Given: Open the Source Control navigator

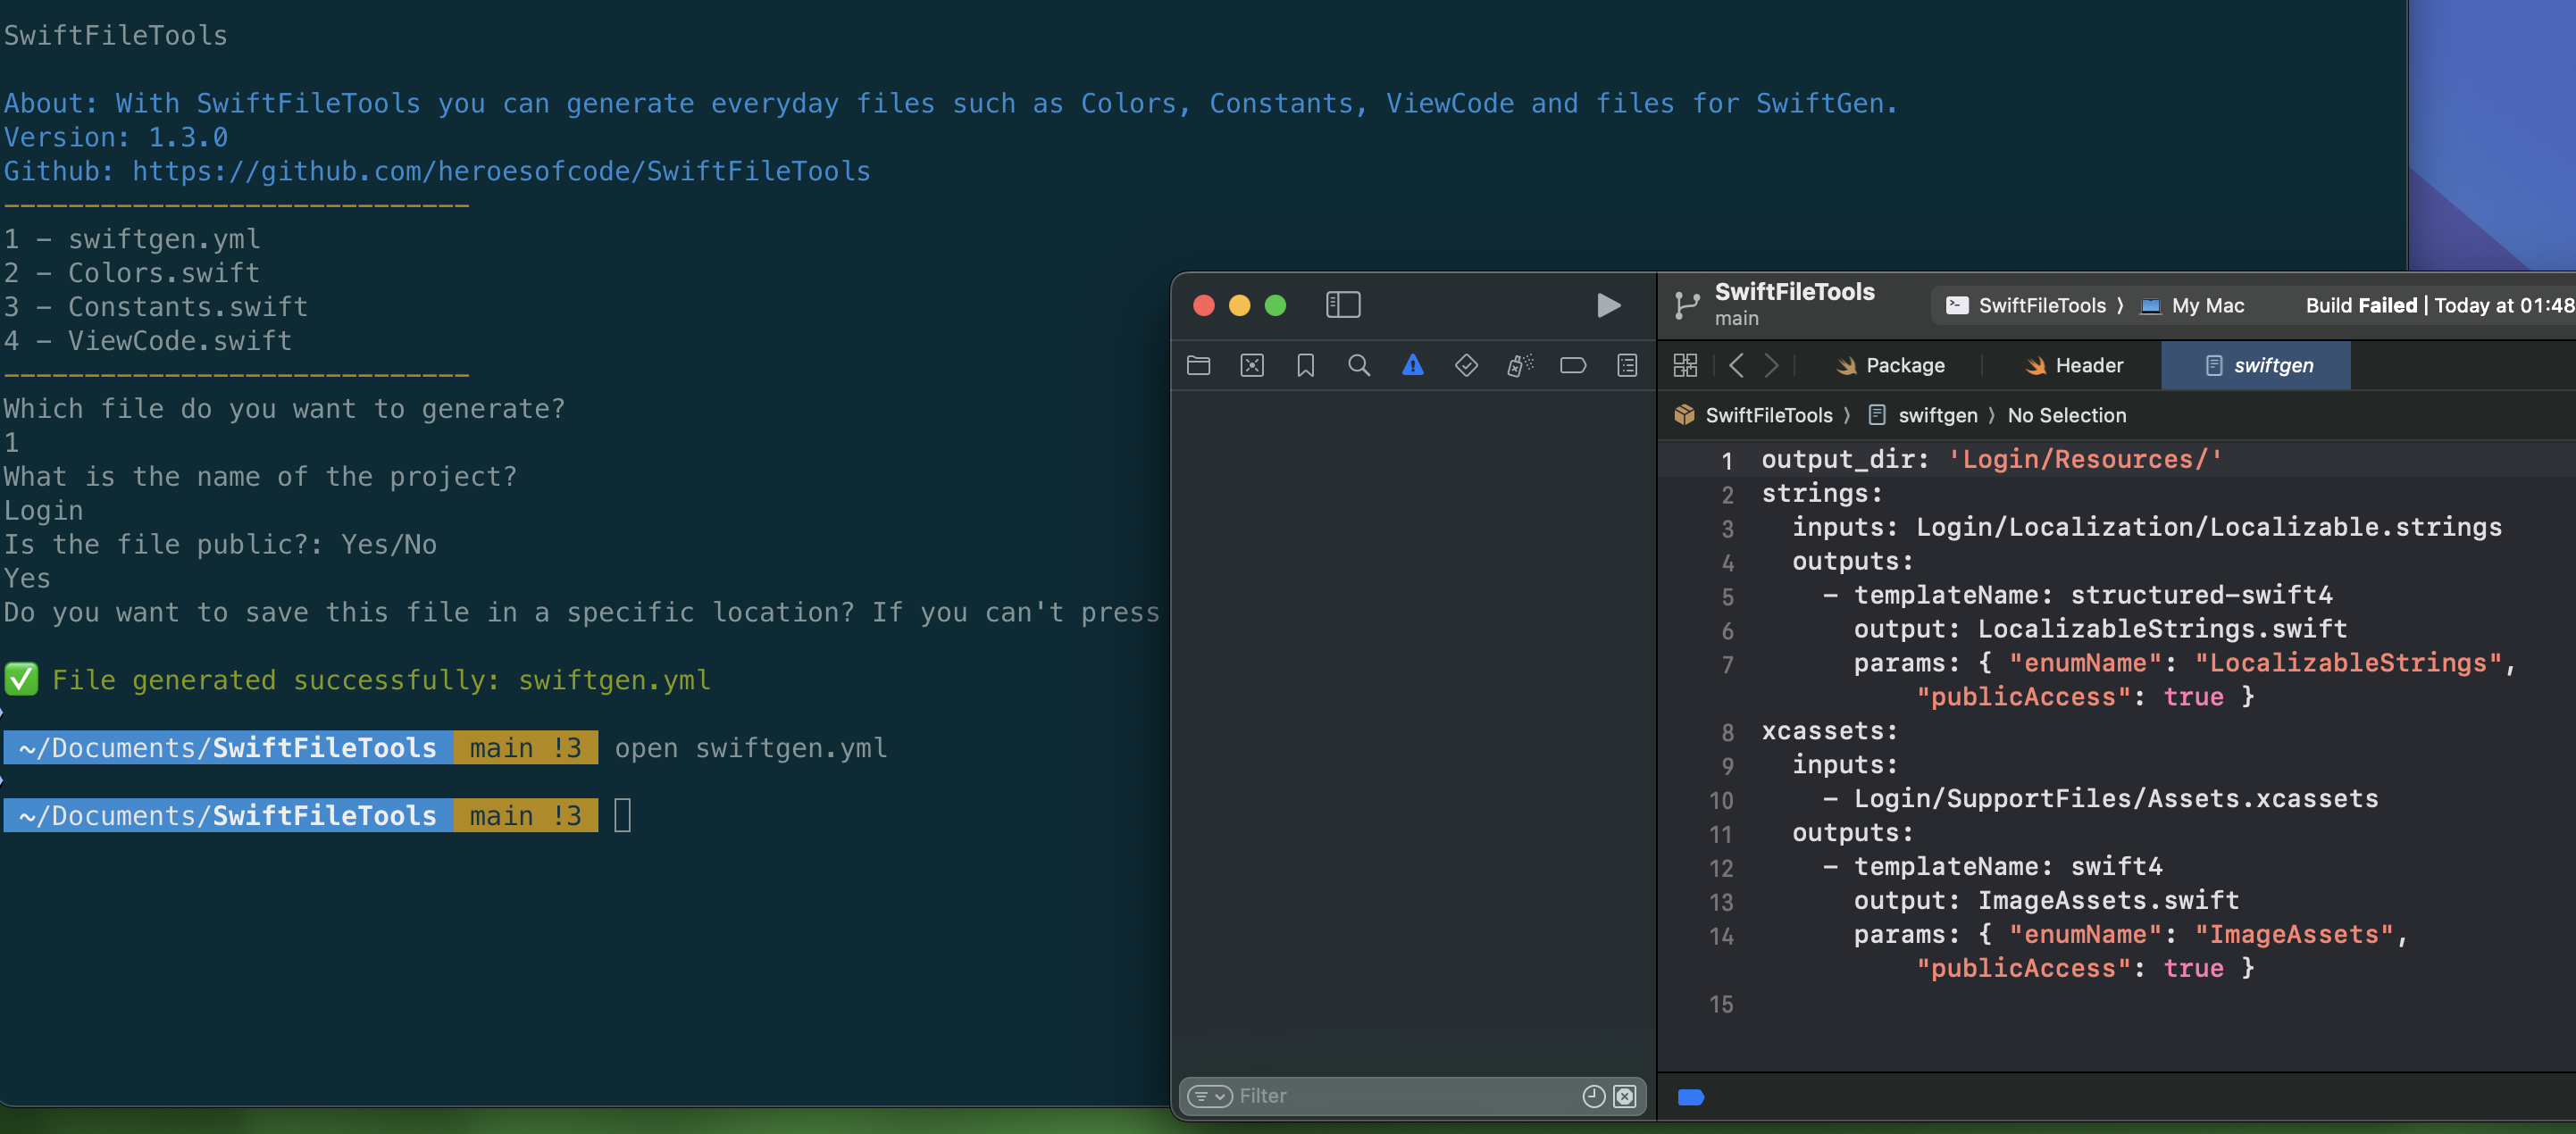Looking at the screenshot, I should click(1251, 365).
